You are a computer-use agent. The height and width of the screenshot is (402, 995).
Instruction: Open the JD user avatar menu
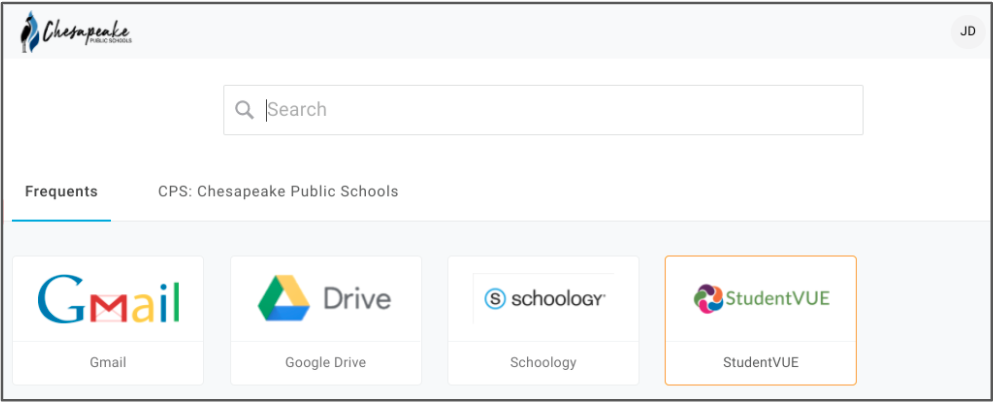(x=967, y=32)
